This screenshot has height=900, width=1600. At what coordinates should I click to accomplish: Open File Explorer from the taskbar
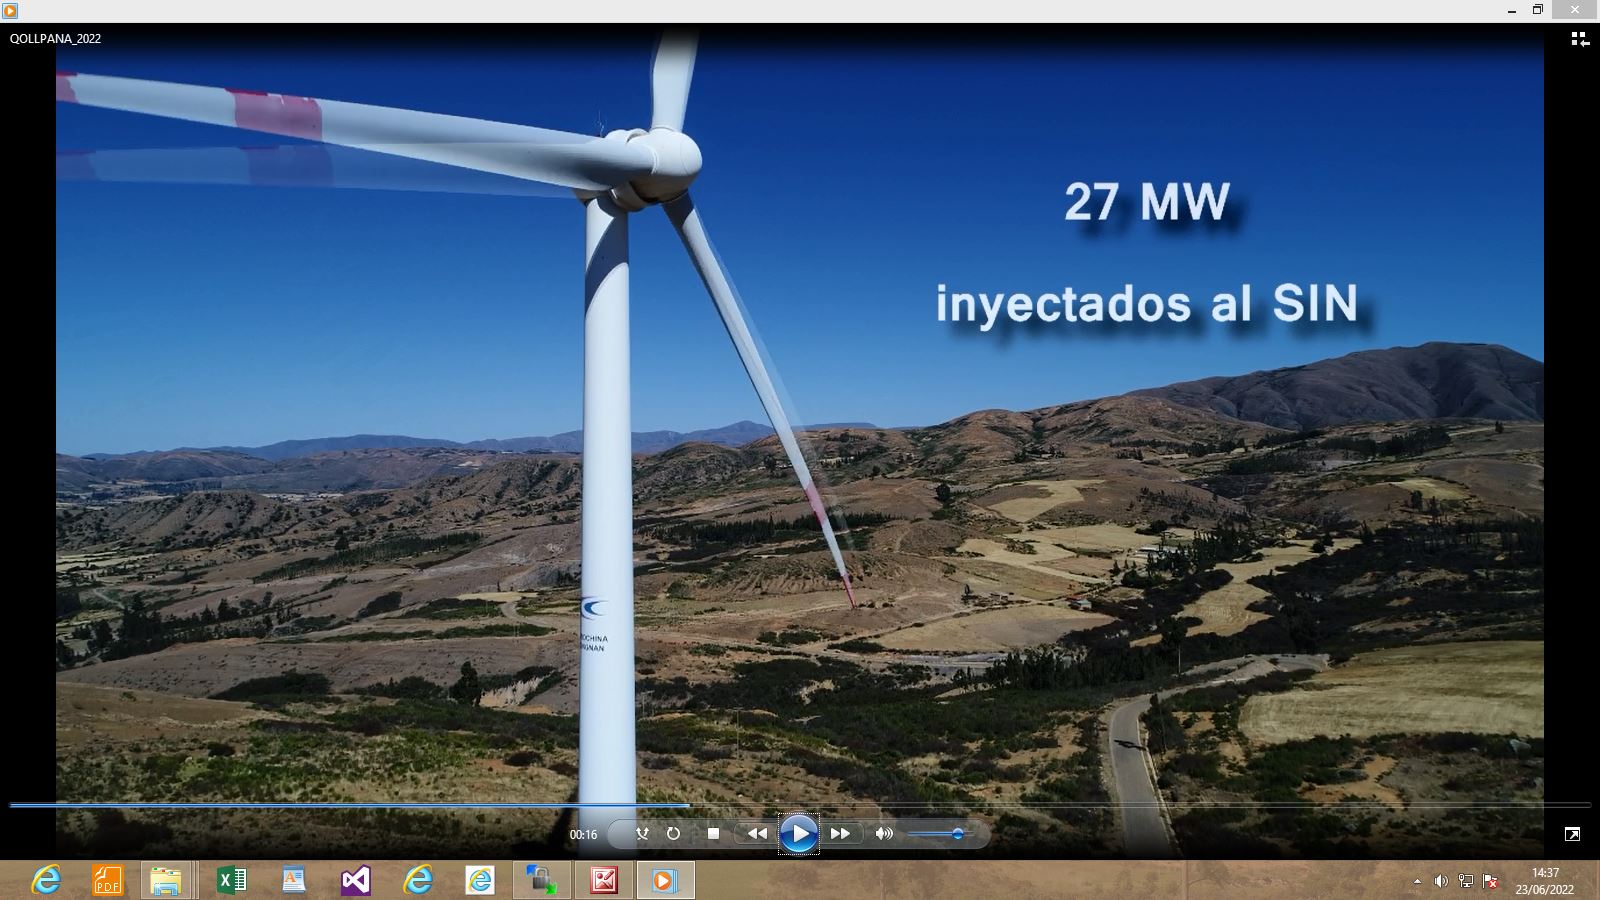coord(166,880)
